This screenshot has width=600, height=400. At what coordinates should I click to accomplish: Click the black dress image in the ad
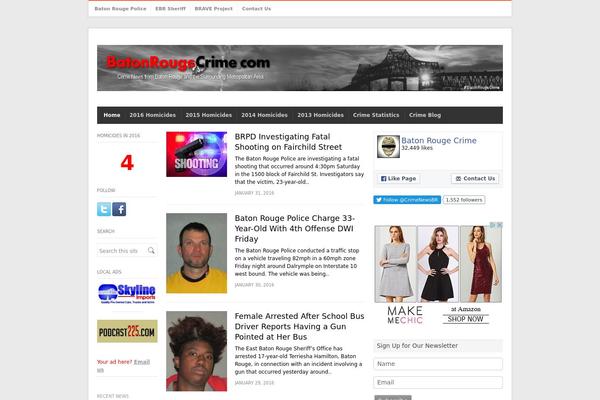click(438, 264)
